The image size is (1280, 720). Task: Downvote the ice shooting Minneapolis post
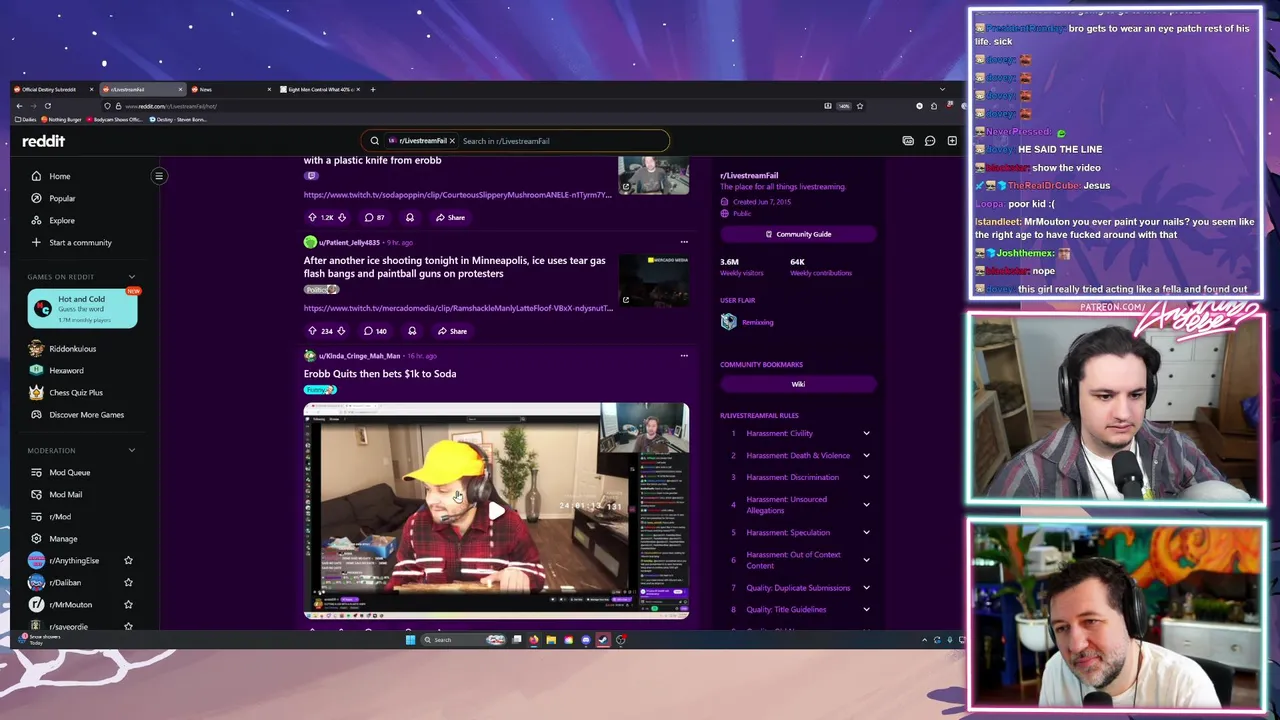[x=341, y=331]
